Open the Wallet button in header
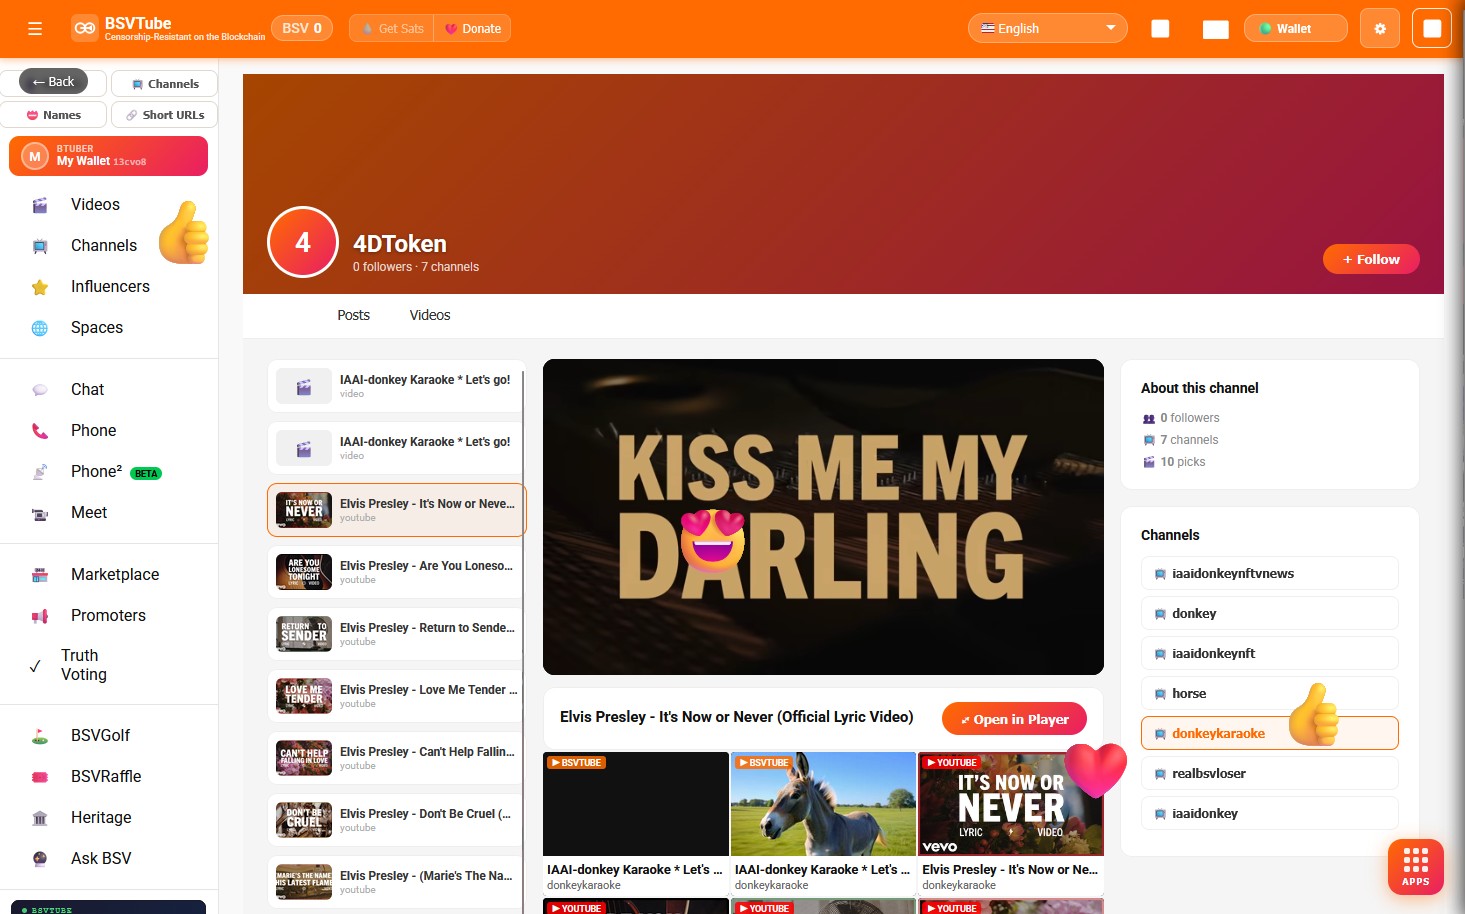This screenshot has width=1465, height=914. (1295, 28)
